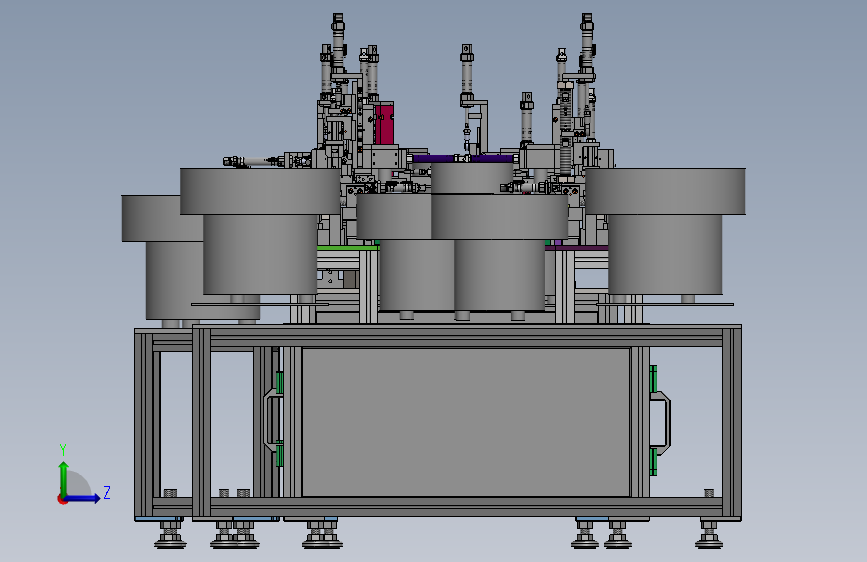Select the large gray front cabinet panel
The width and height of the screenshot is (867, 562).
pyautogui.click(x=466, y=422)
